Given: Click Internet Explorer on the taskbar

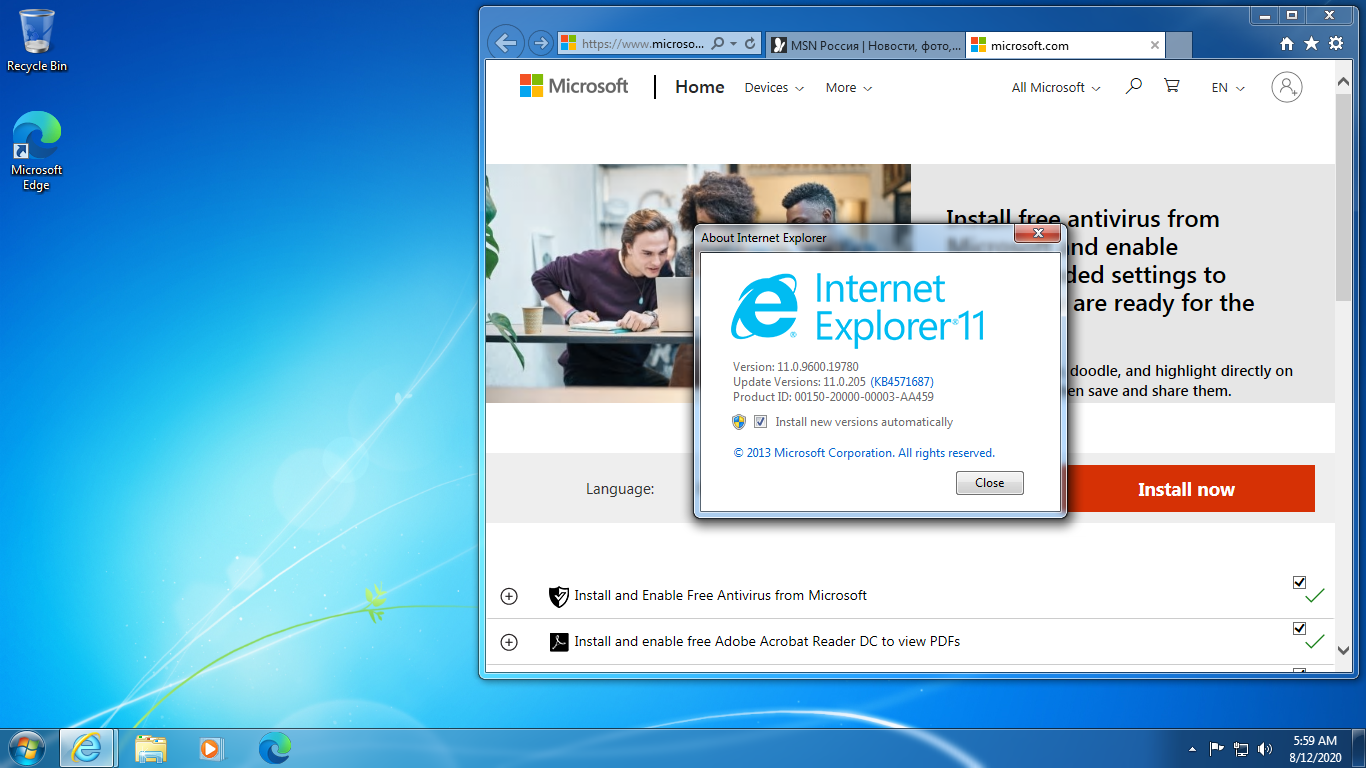Looking at the screenshot, I should tap(86, 748).
